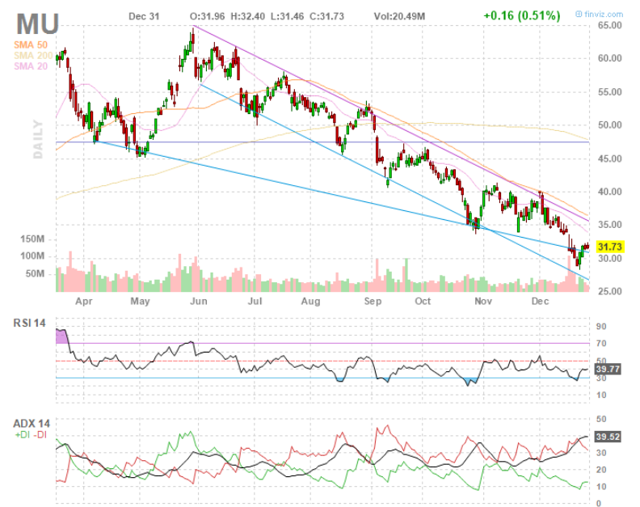Click the Oct month label
This screenshot has height=507, width=640.
[x=422, y=302]
